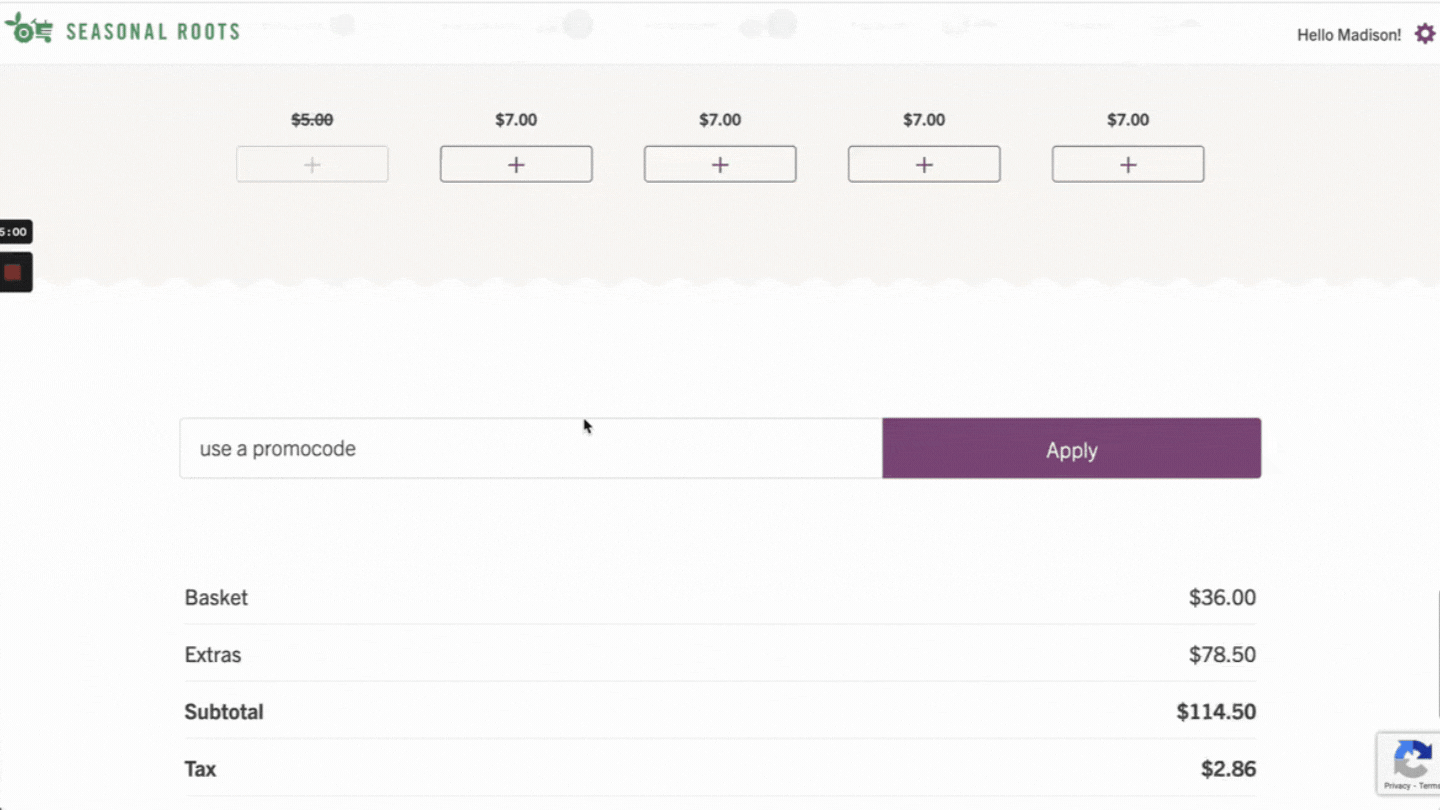The height and width of the screenshot is (810, 1440).
Task: Open the reCAPTCHA Privacy link
Action: coord(1397,786)
